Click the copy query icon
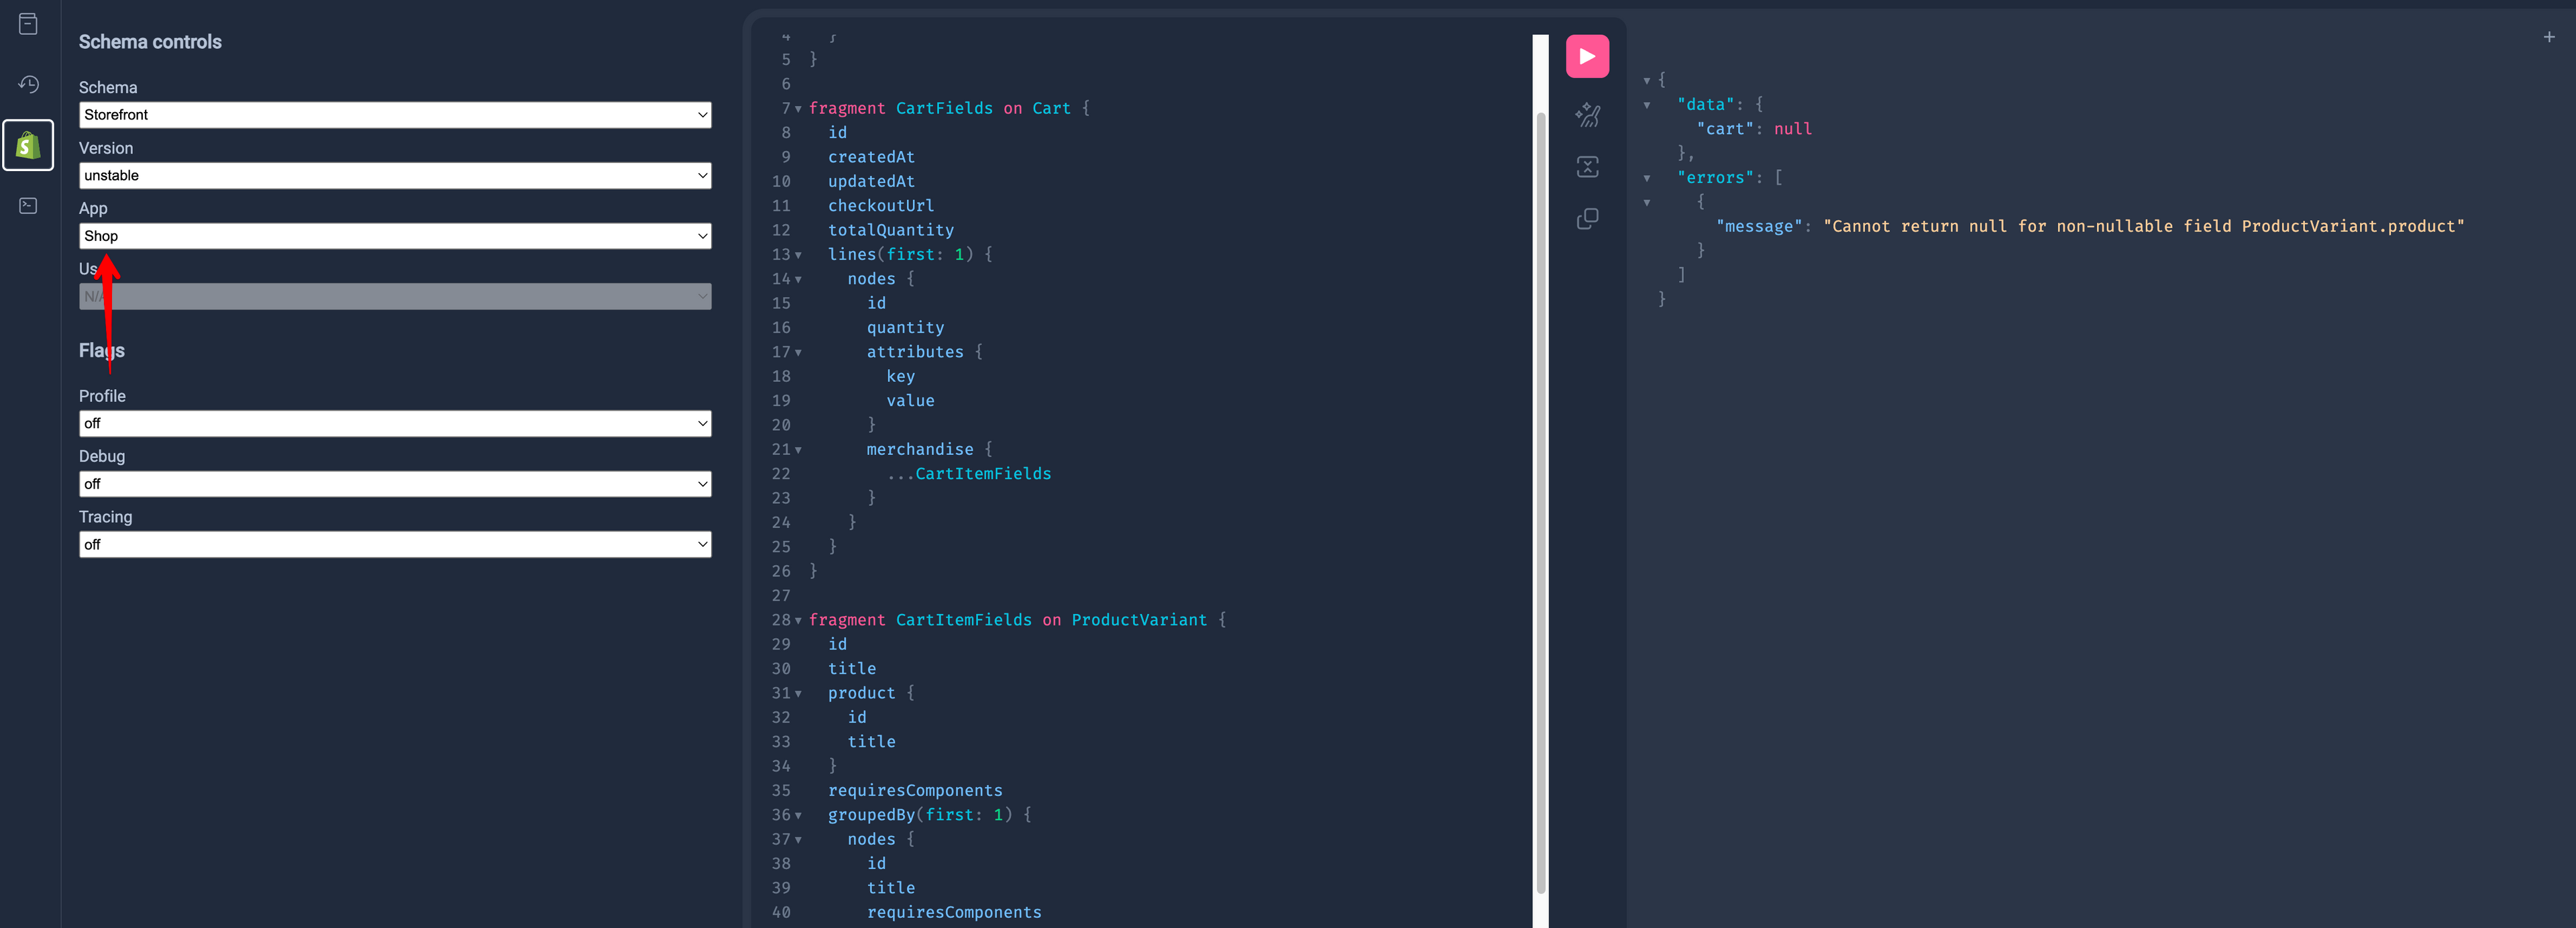2576x928 pixels. click(x=1586, y=218)
